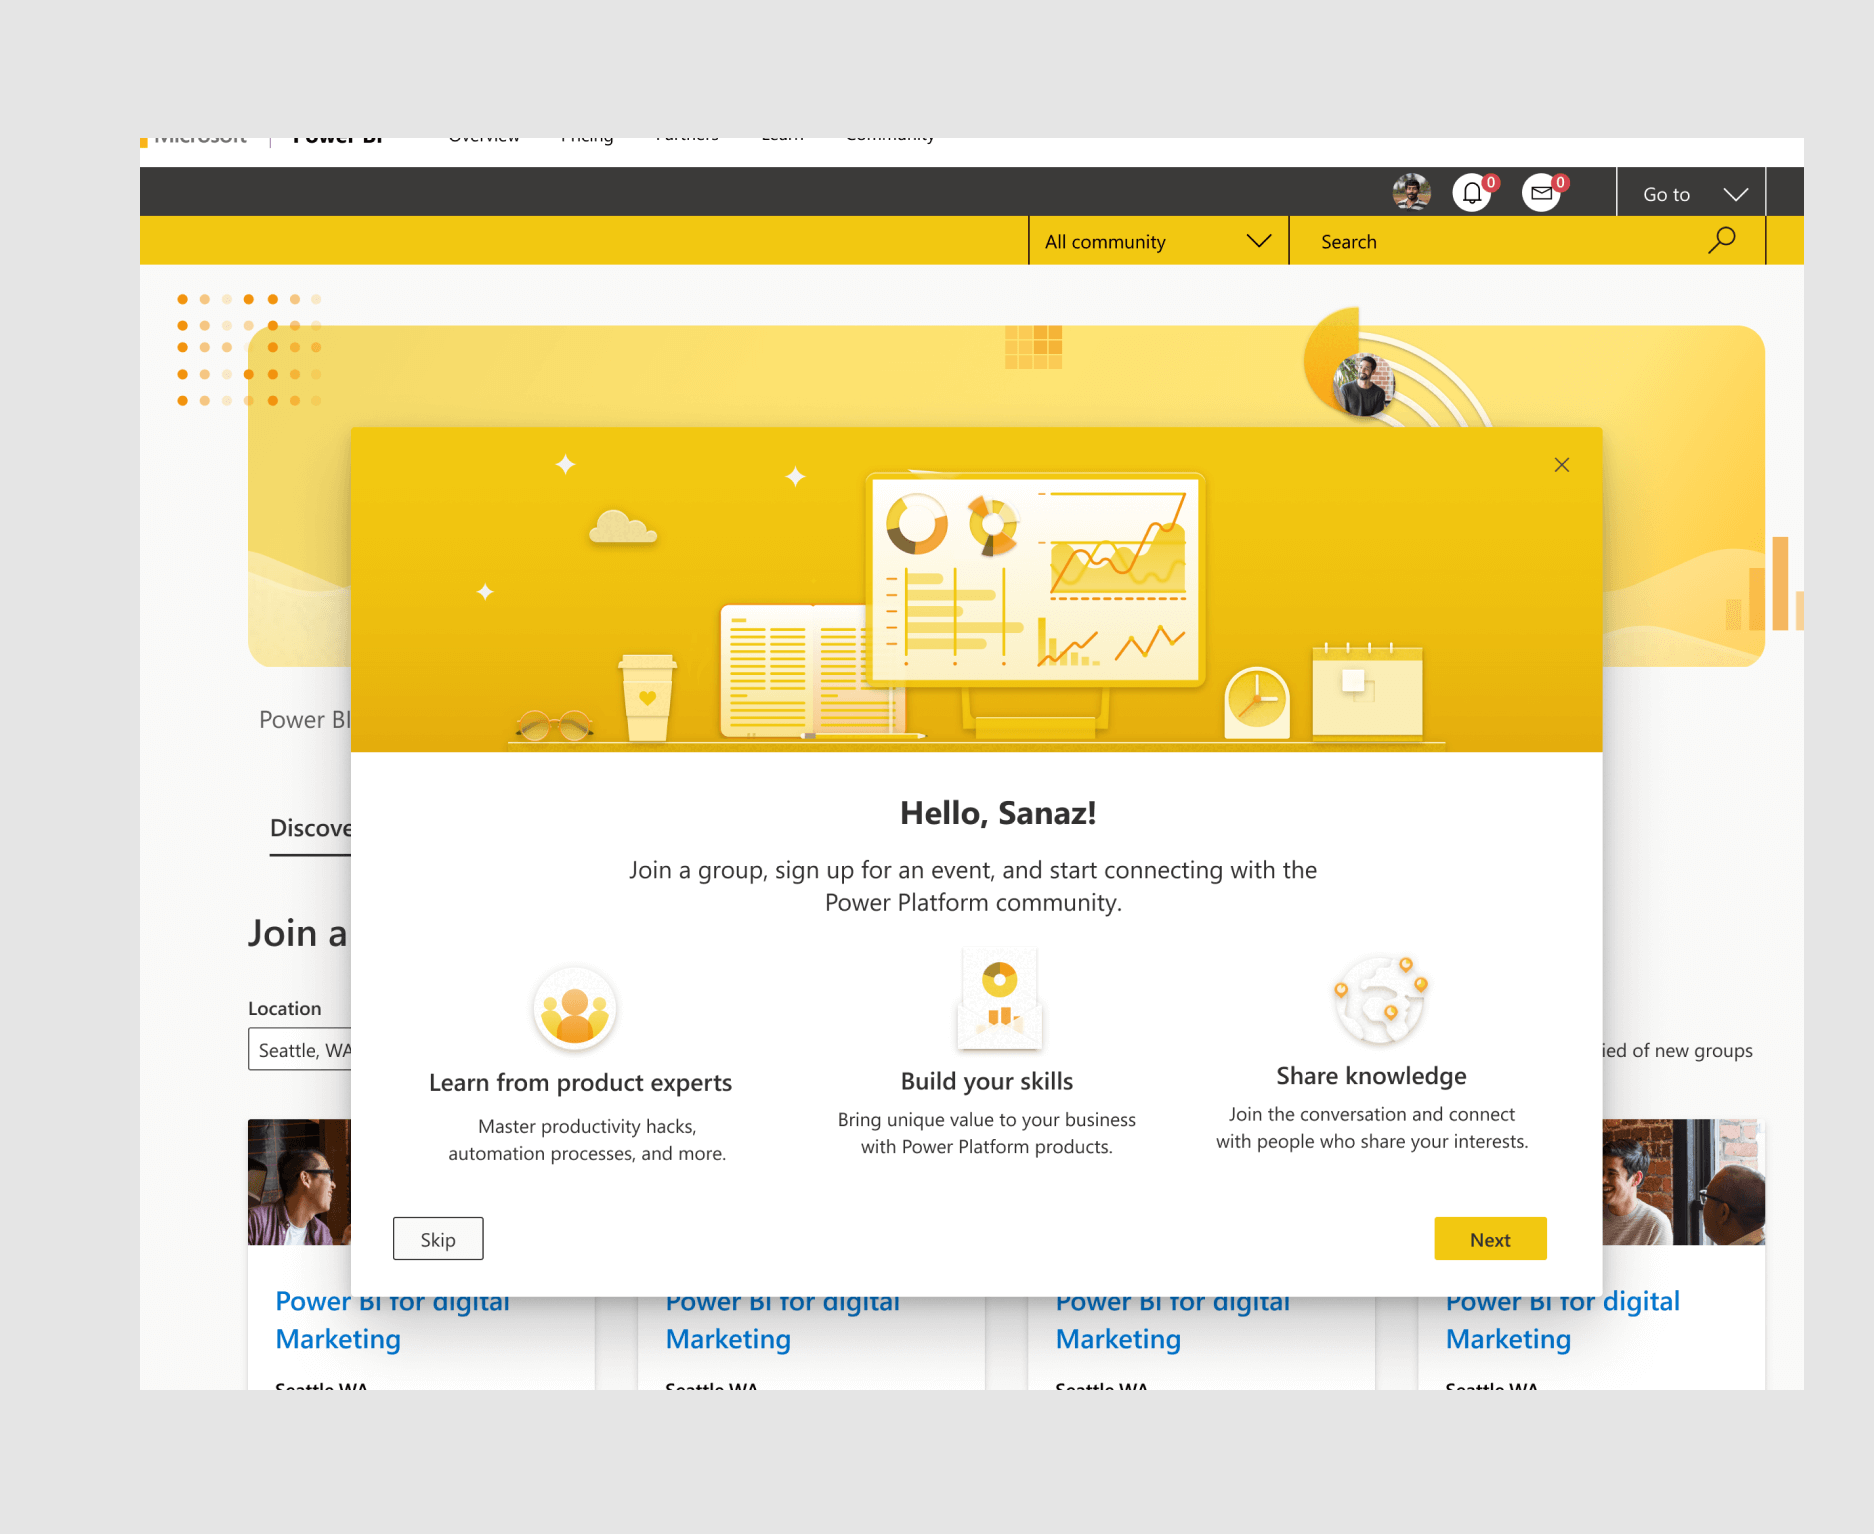1874x1534 pixels.
Task: Click the search magnifier icon
Action: 1721,241
